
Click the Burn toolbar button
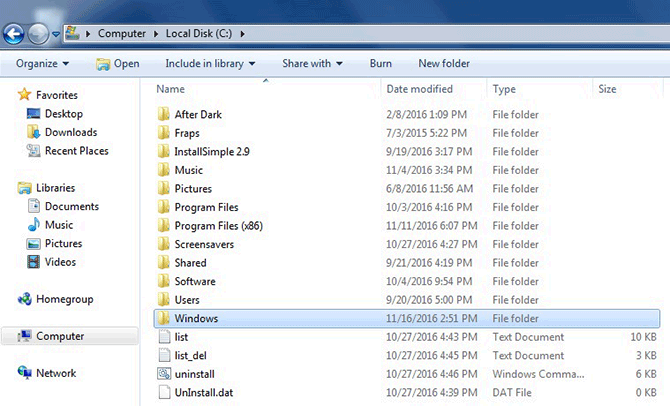[x=381, y=64]
